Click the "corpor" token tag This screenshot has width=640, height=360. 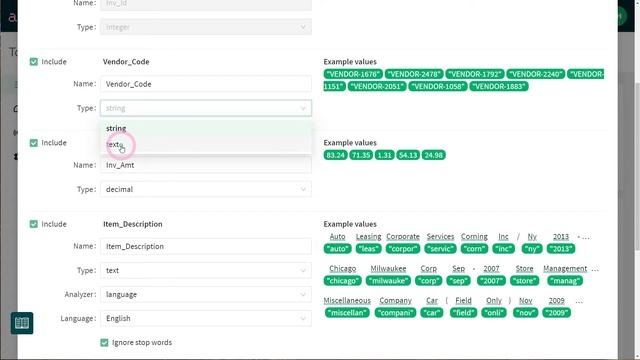pos(403,249)
